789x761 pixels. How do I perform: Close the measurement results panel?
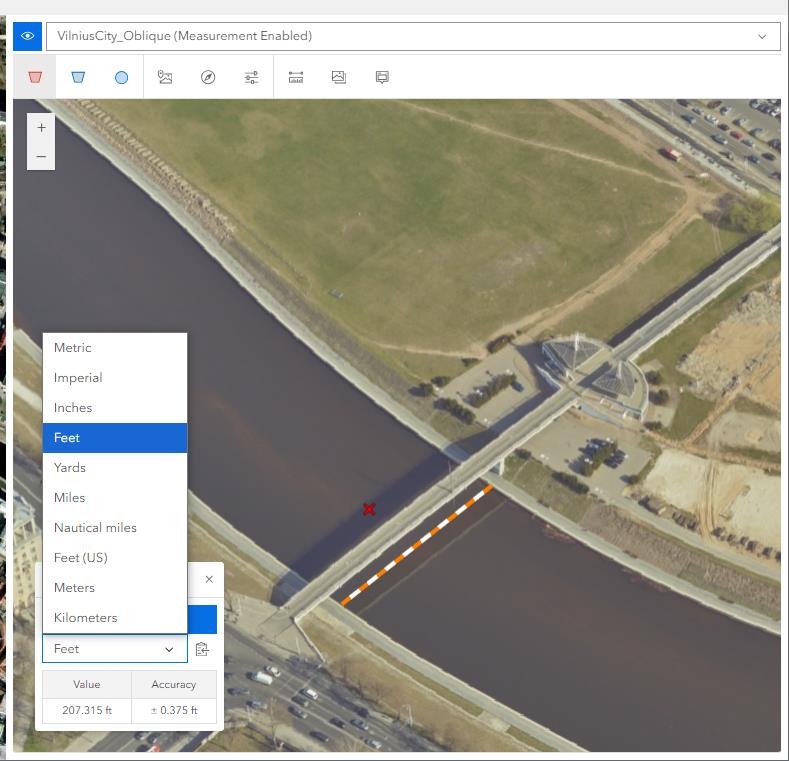[209, 579]
